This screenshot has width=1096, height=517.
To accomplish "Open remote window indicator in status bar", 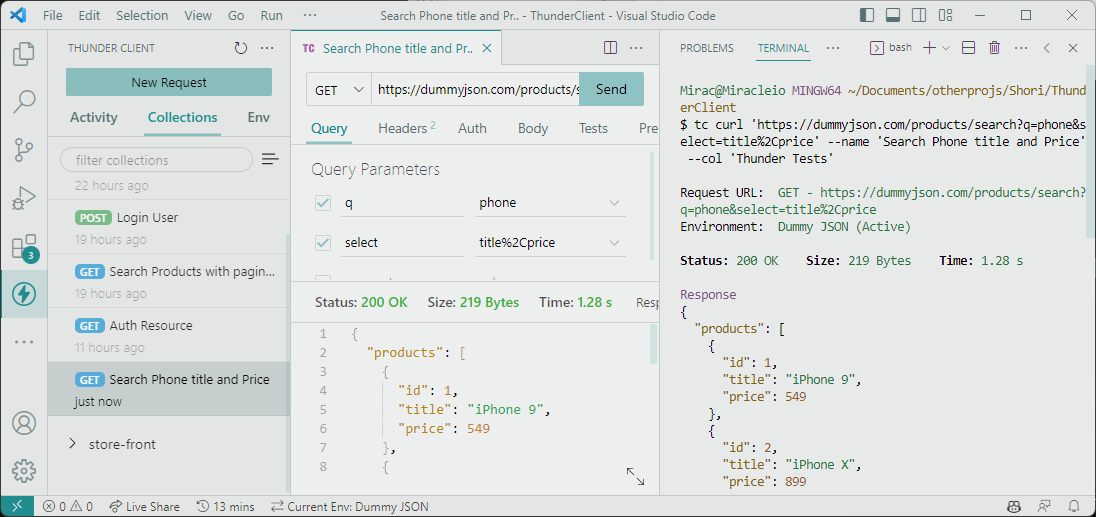I will [17, 507].
